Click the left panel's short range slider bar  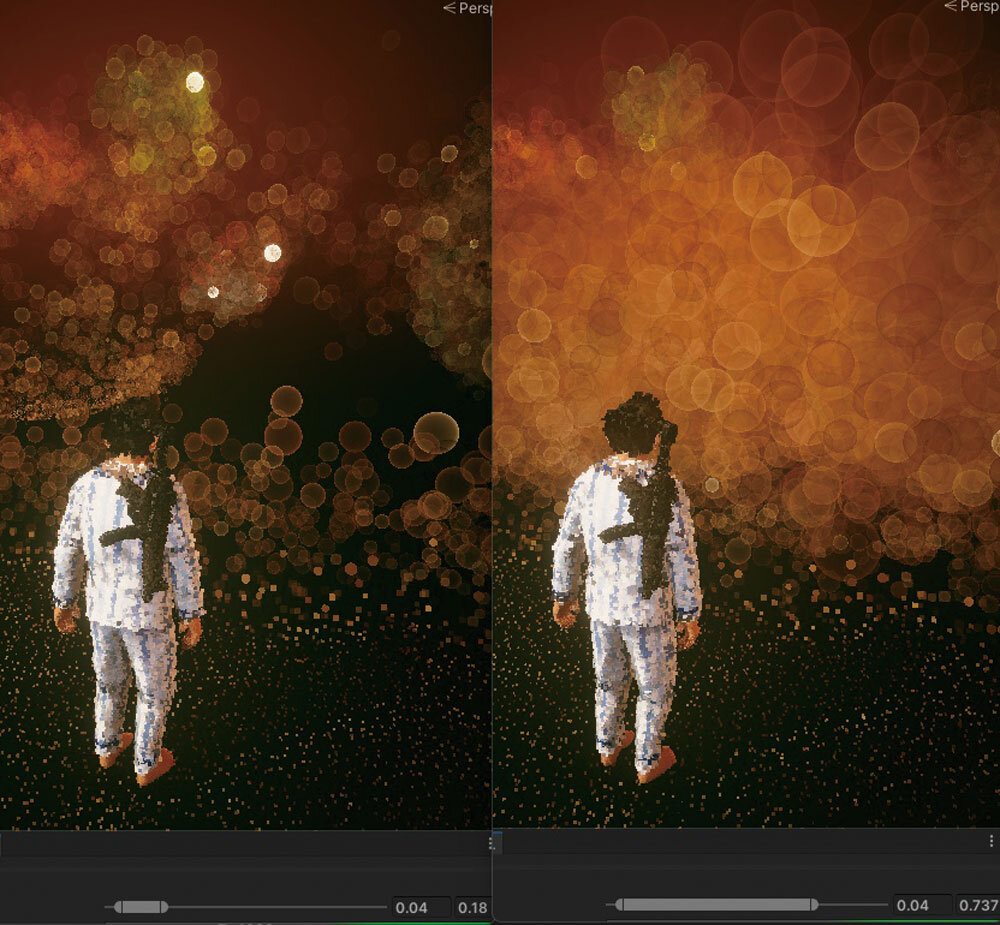142,907
